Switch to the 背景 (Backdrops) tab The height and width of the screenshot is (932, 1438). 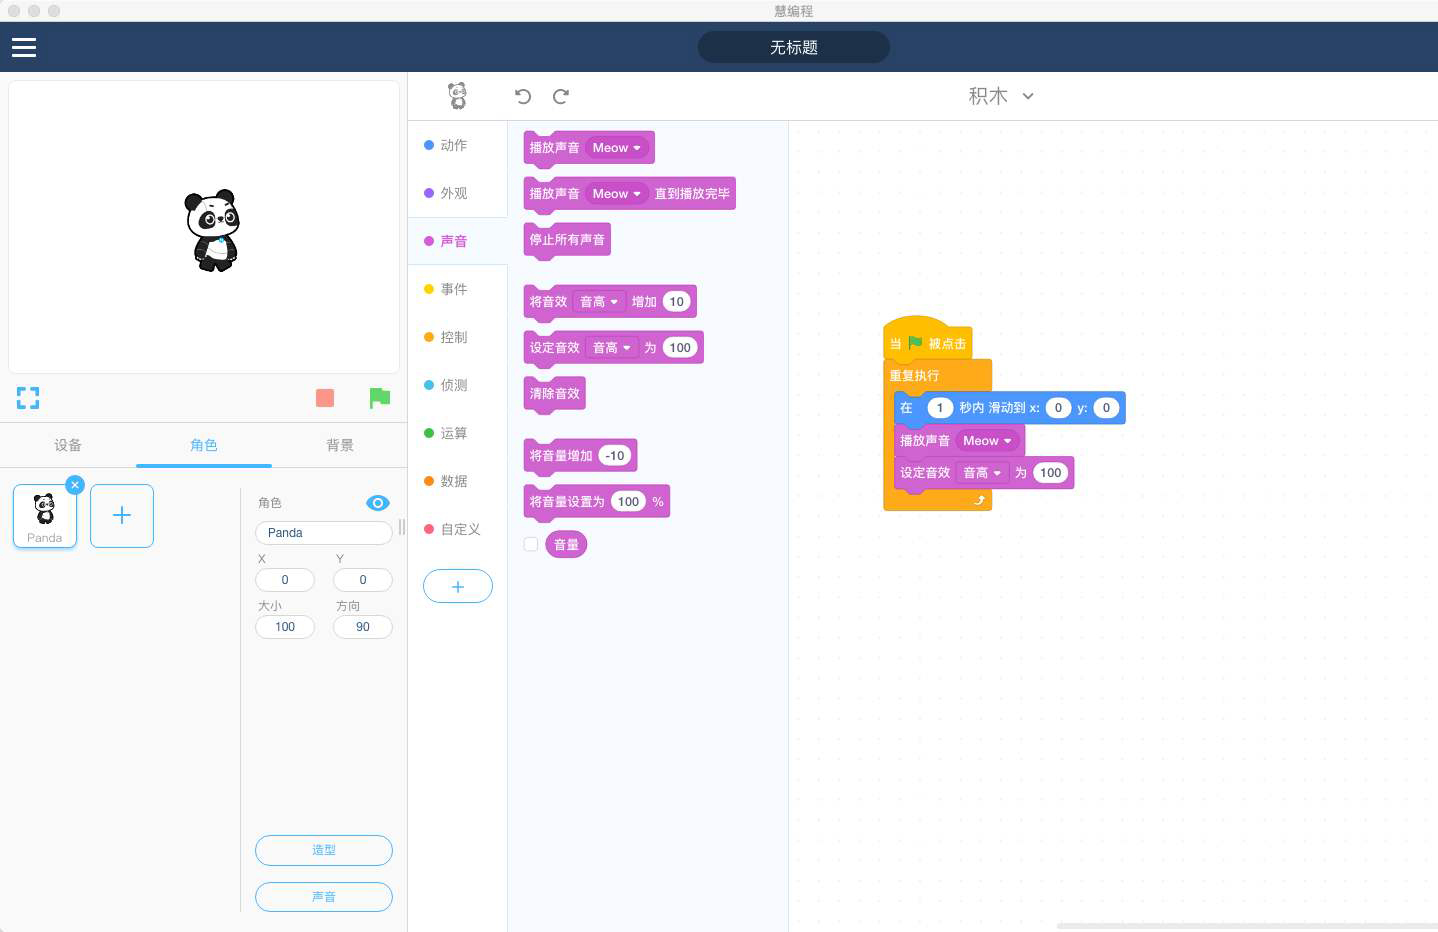pyautogui.click(x=340, y=445)
